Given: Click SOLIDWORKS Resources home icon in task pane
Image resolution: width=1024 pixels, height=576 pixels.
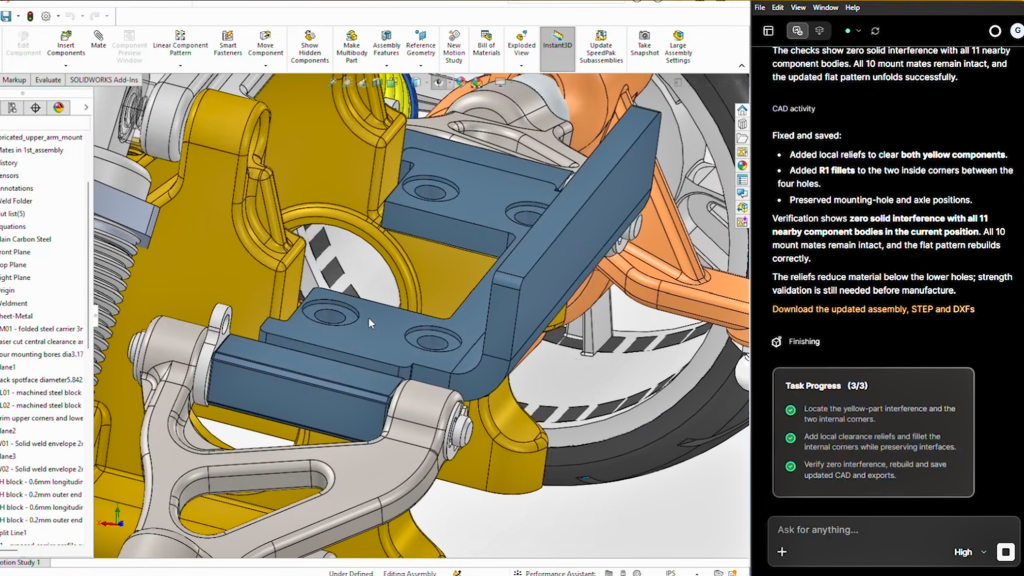Looking at the screenshot, I should tap(742, 110).
